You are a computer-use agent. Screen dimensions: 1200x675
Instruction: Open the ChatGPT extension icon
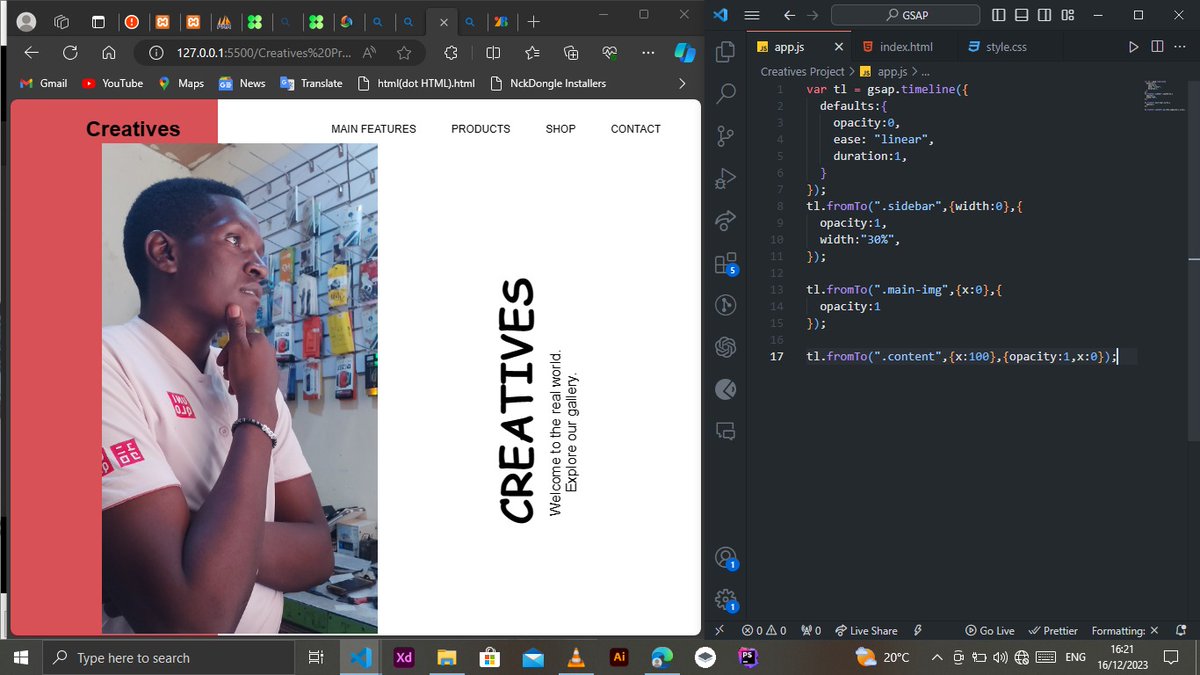[x=725, y=347]
